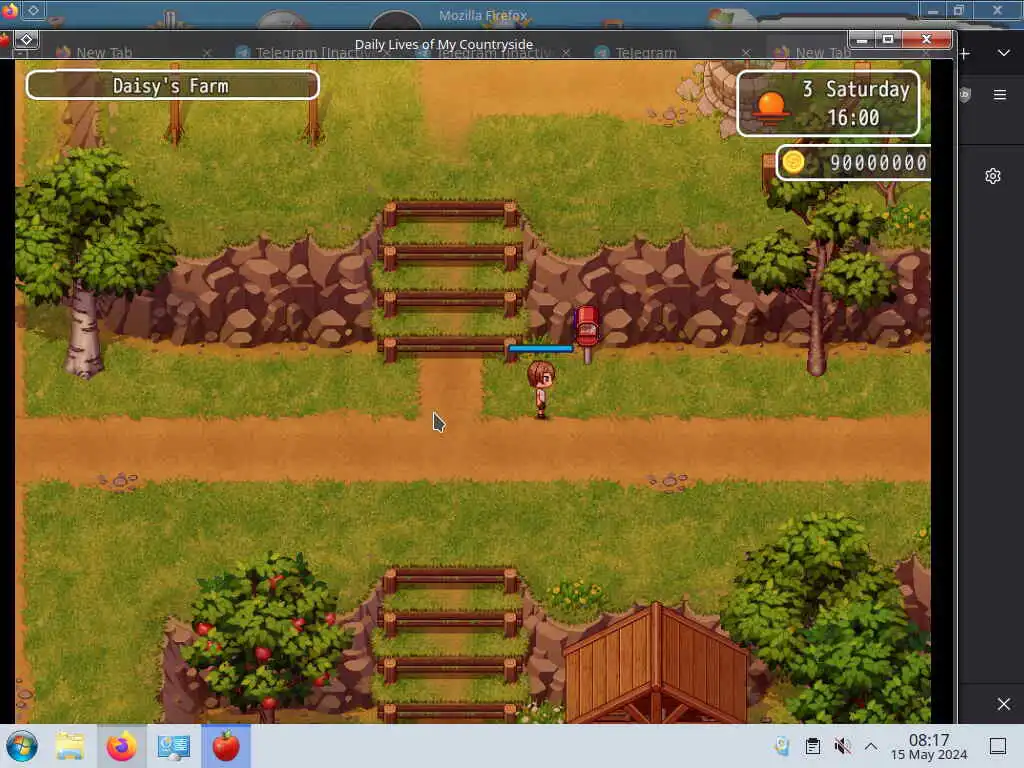Expand hidden system tray icons
Viewport: 1024px width, 768px height.
[x=871, y=746]
